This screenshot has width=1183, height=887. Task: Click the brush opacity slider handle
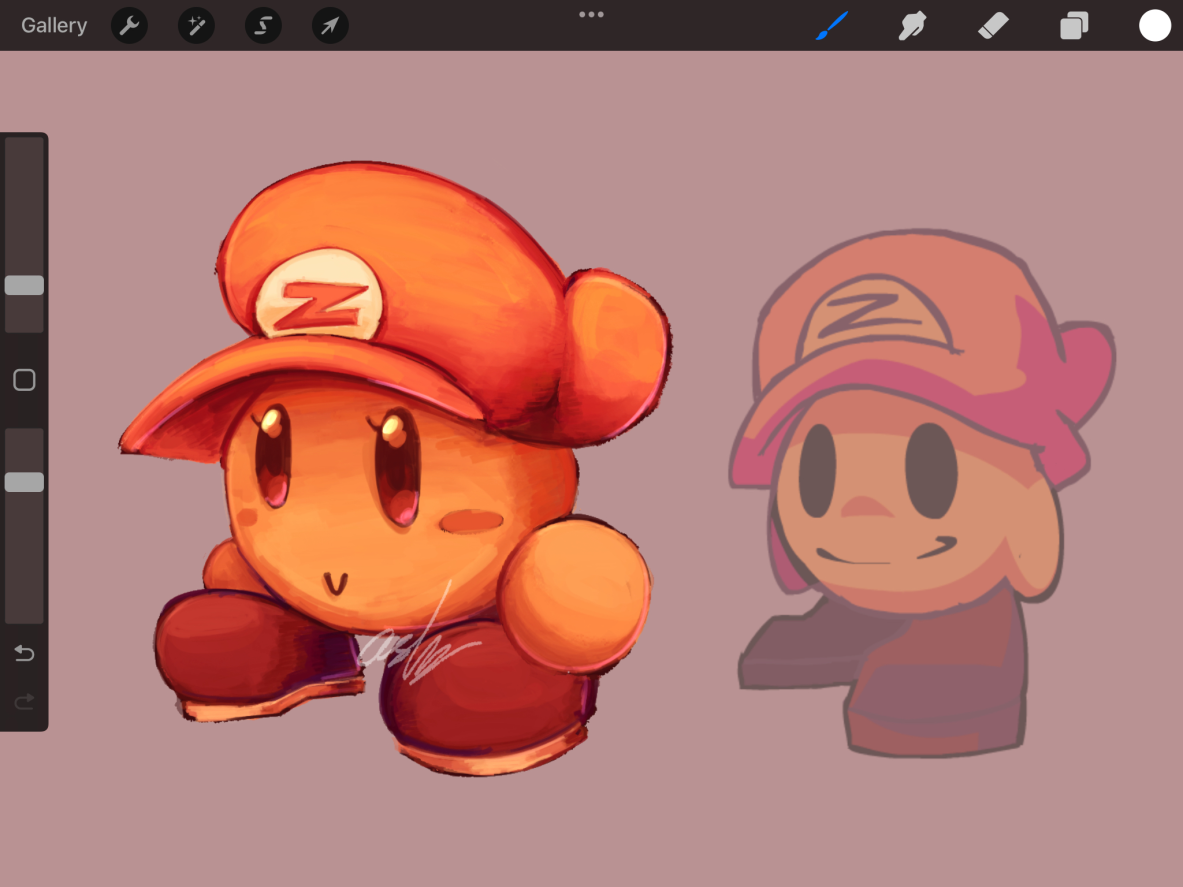tap(24, 482)
